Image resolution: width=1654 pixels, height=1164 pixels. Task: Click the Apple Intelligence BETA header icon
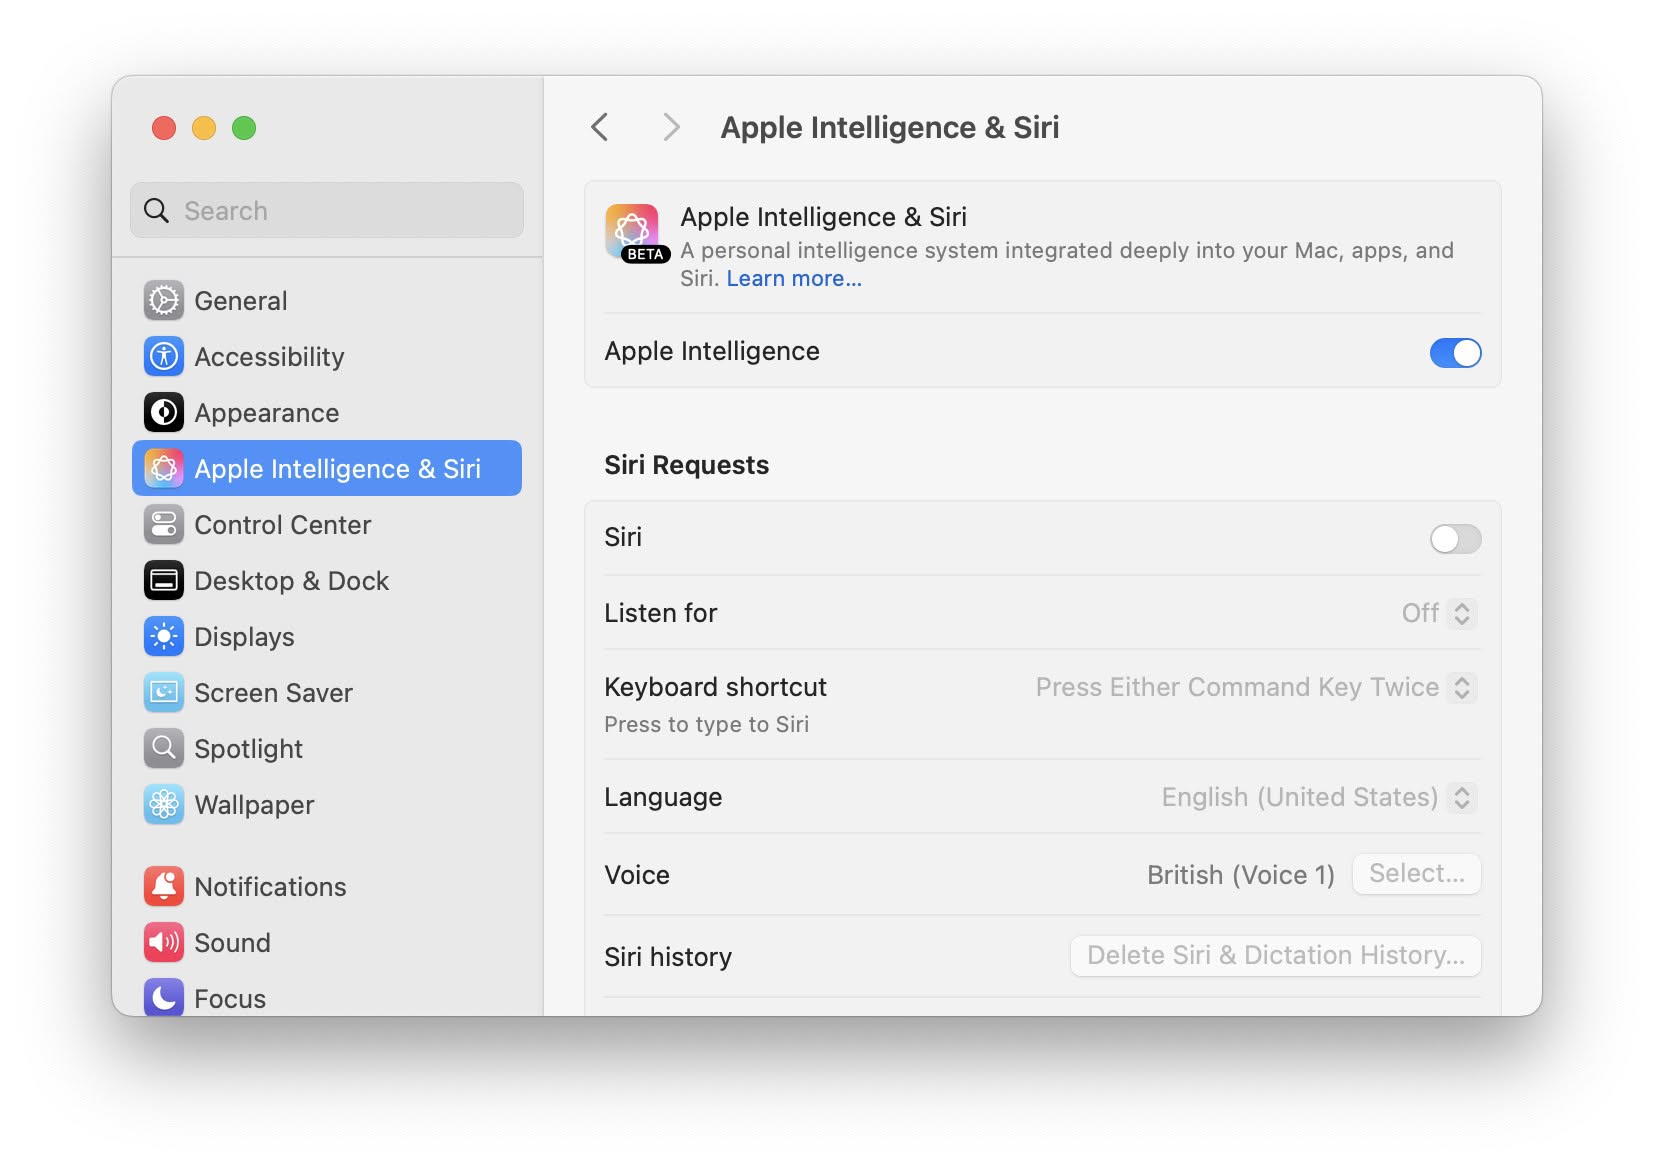pyautogui.click(x=636, y=233)
